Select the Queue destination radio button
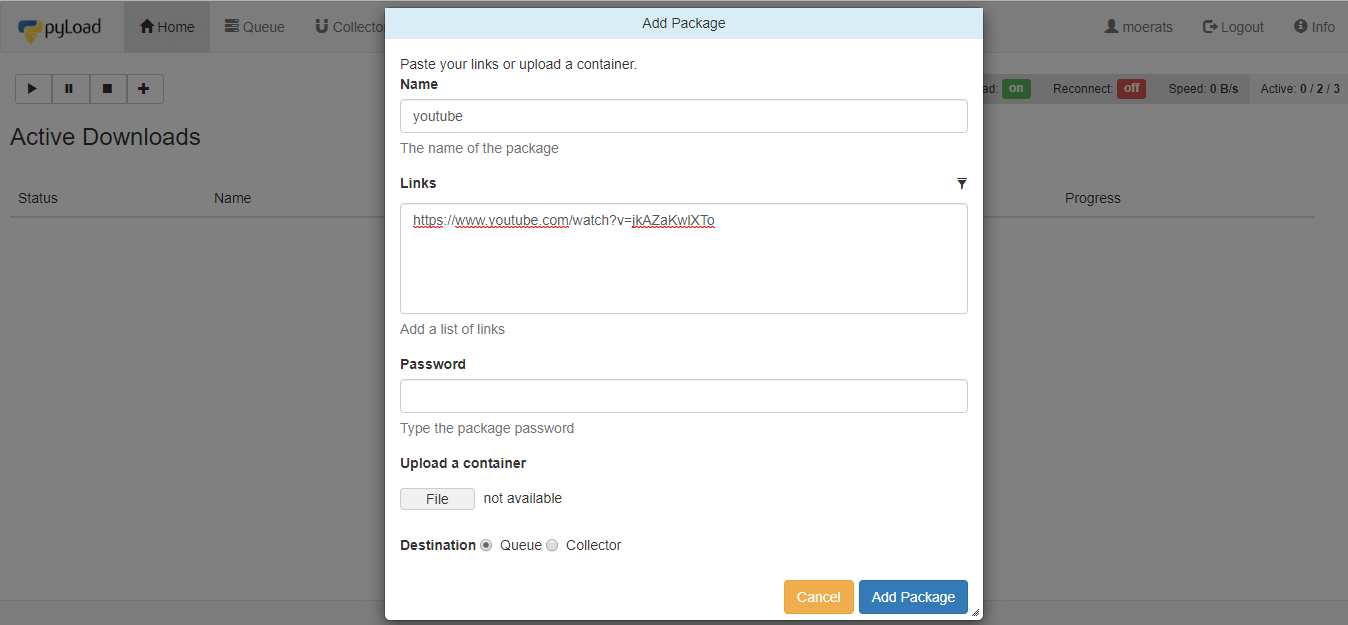The height and width of the screenshot is (625, 1348). click(486, 546)
